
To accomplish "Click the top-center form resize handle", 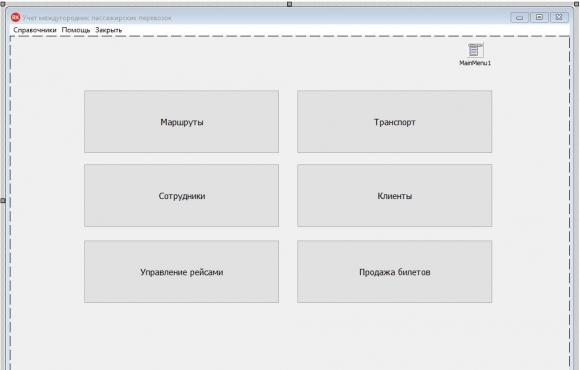I will click(290, 4).
